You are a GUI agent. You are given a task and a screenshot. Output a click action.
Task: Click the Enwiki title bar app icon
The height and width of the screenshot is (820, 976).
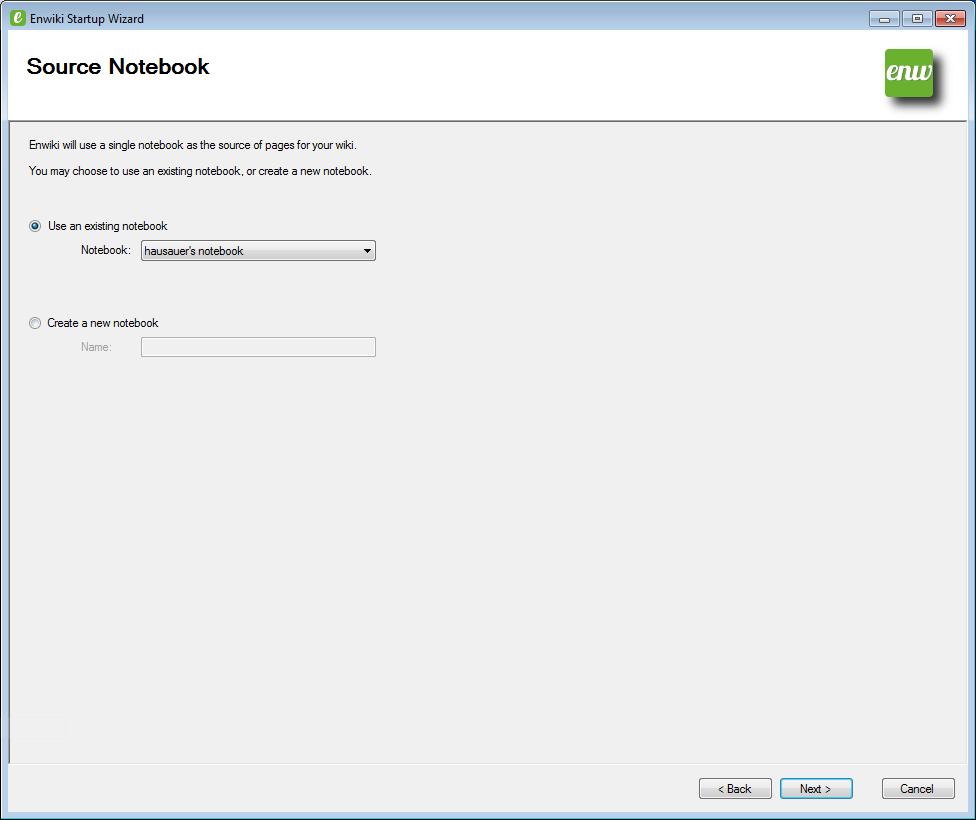[18, 18]
